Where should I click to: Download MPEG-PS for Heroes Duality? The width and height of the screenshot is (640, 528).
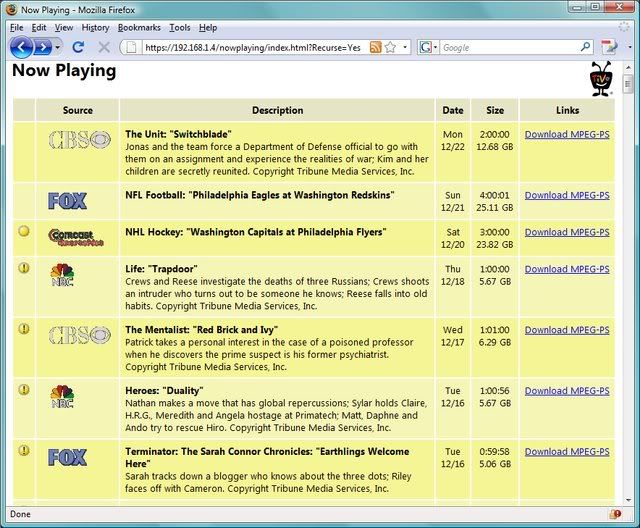[x=567, y=391]
